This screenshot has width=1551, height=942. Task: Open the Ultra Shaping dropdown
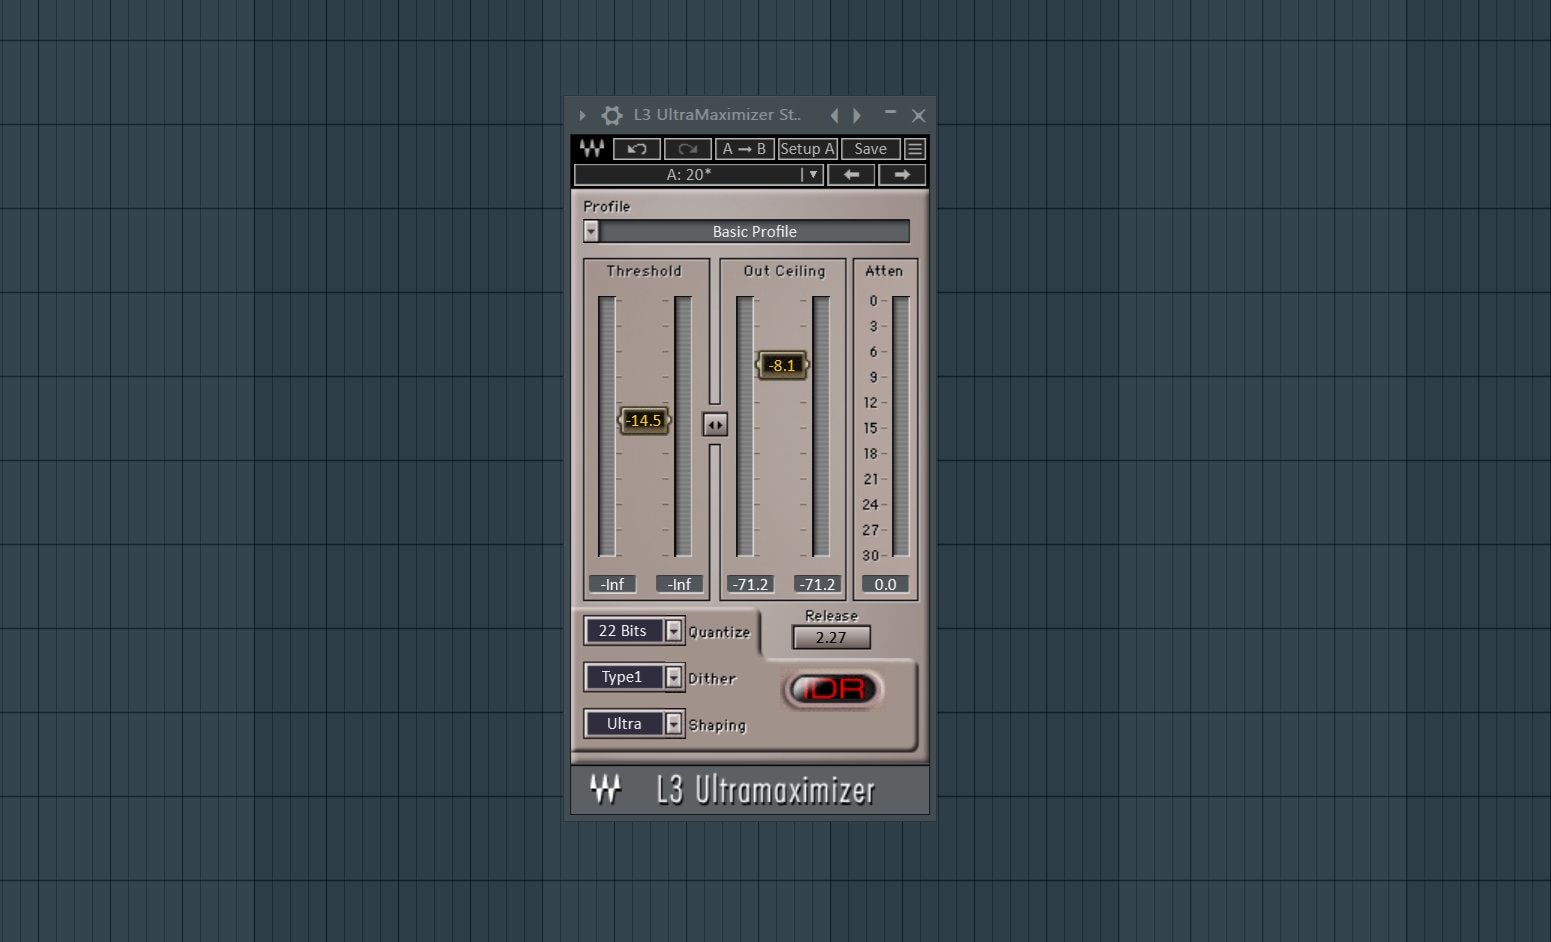click(x=634, y=724)
